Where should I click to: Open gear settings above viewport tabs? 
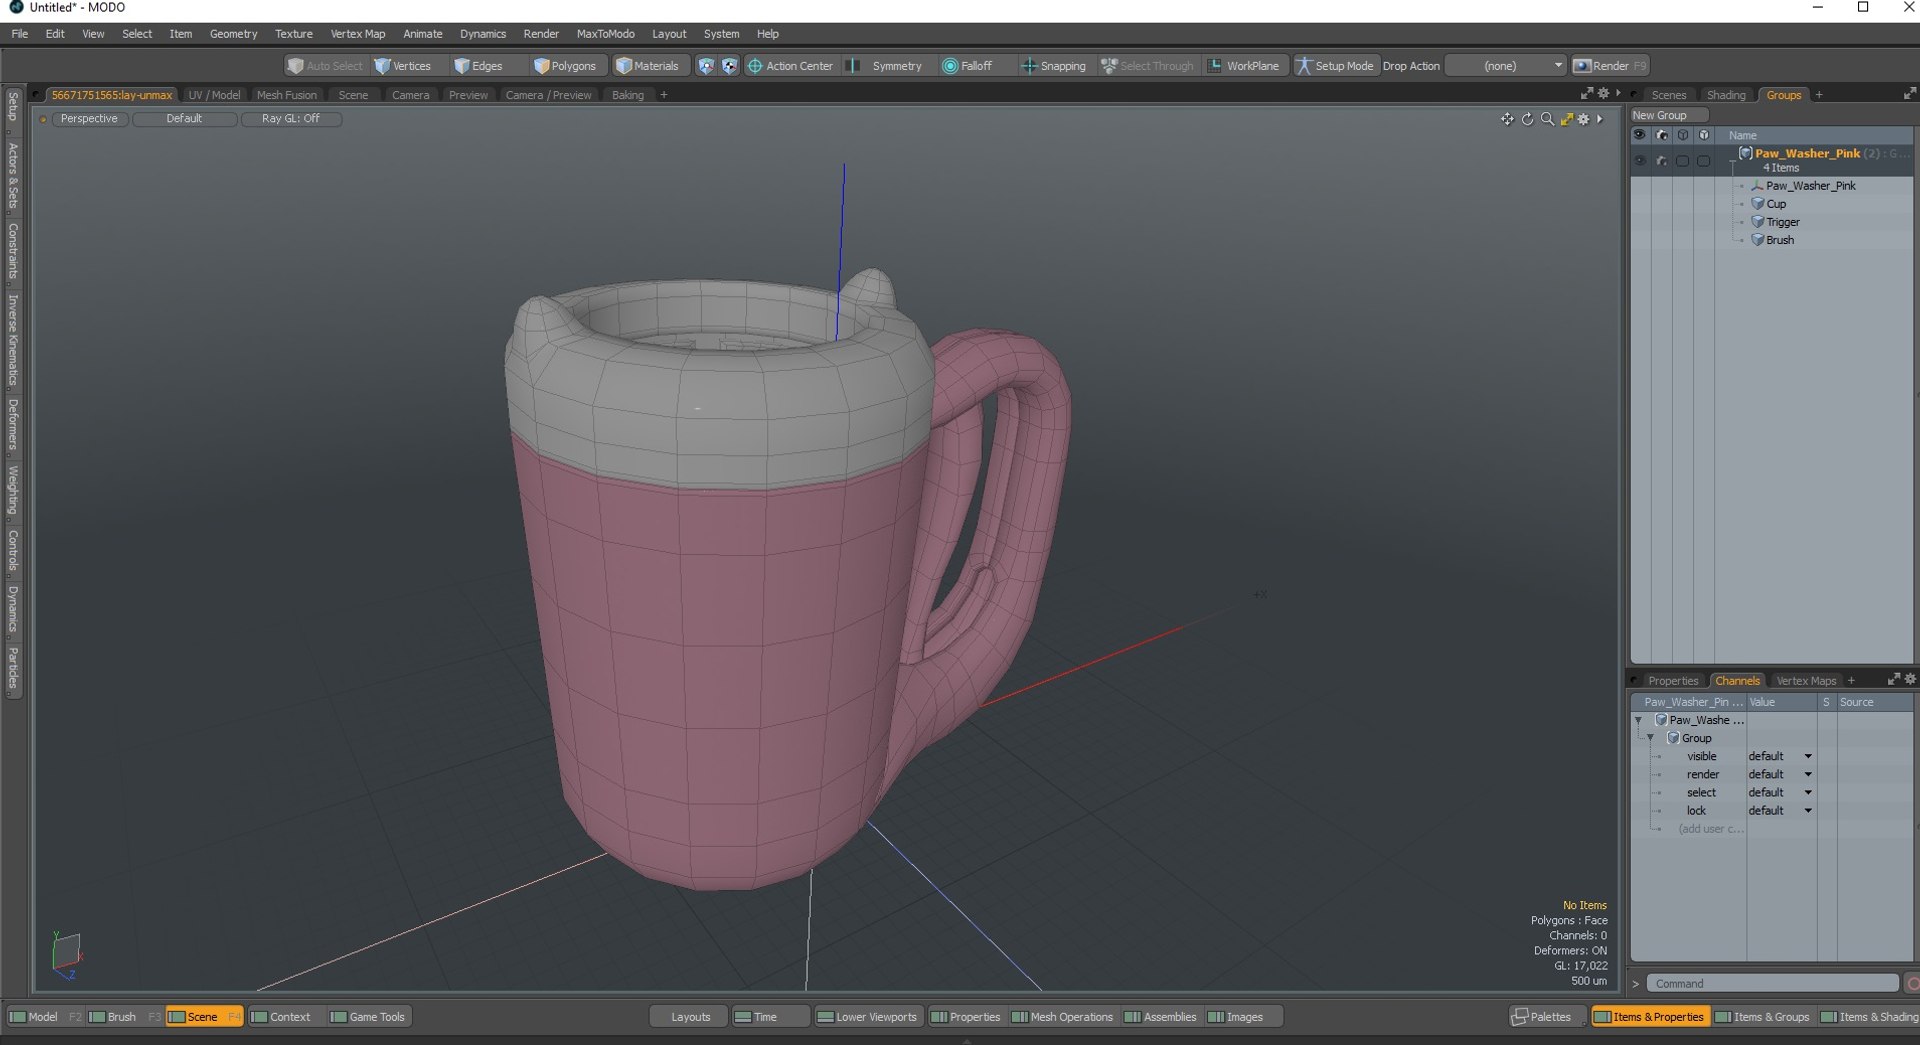coord(1603,93)
